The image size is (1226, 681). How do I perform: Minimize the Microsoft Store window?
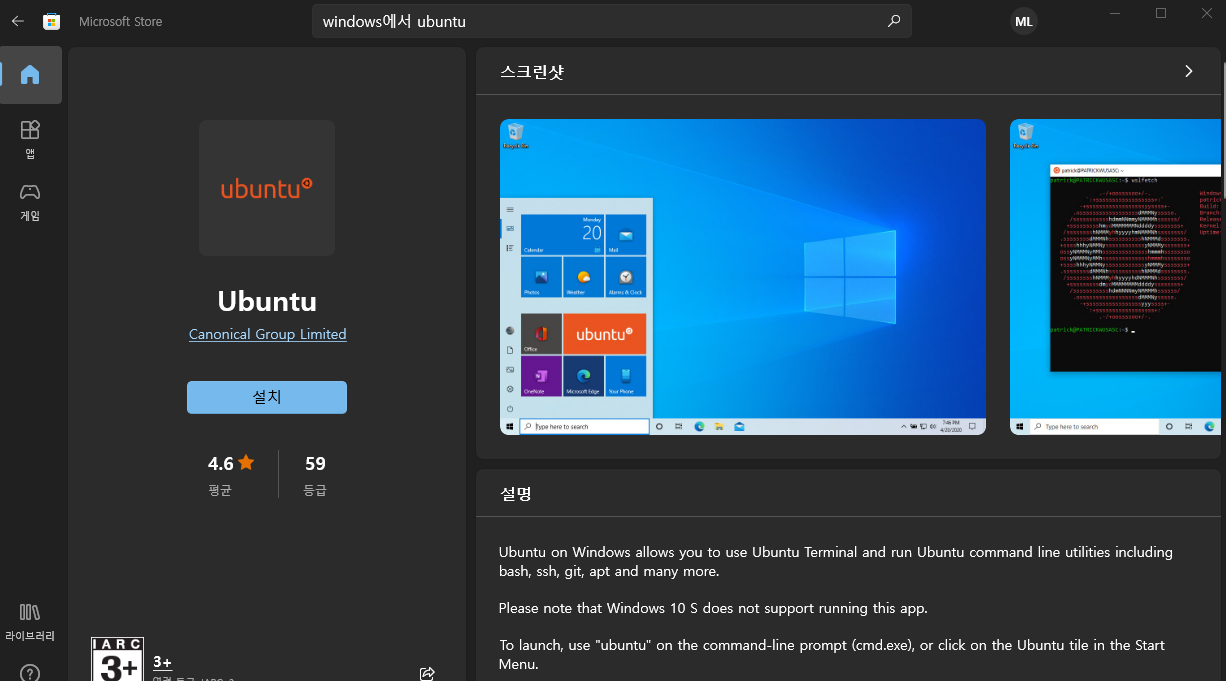click(x=1114, y=13)
